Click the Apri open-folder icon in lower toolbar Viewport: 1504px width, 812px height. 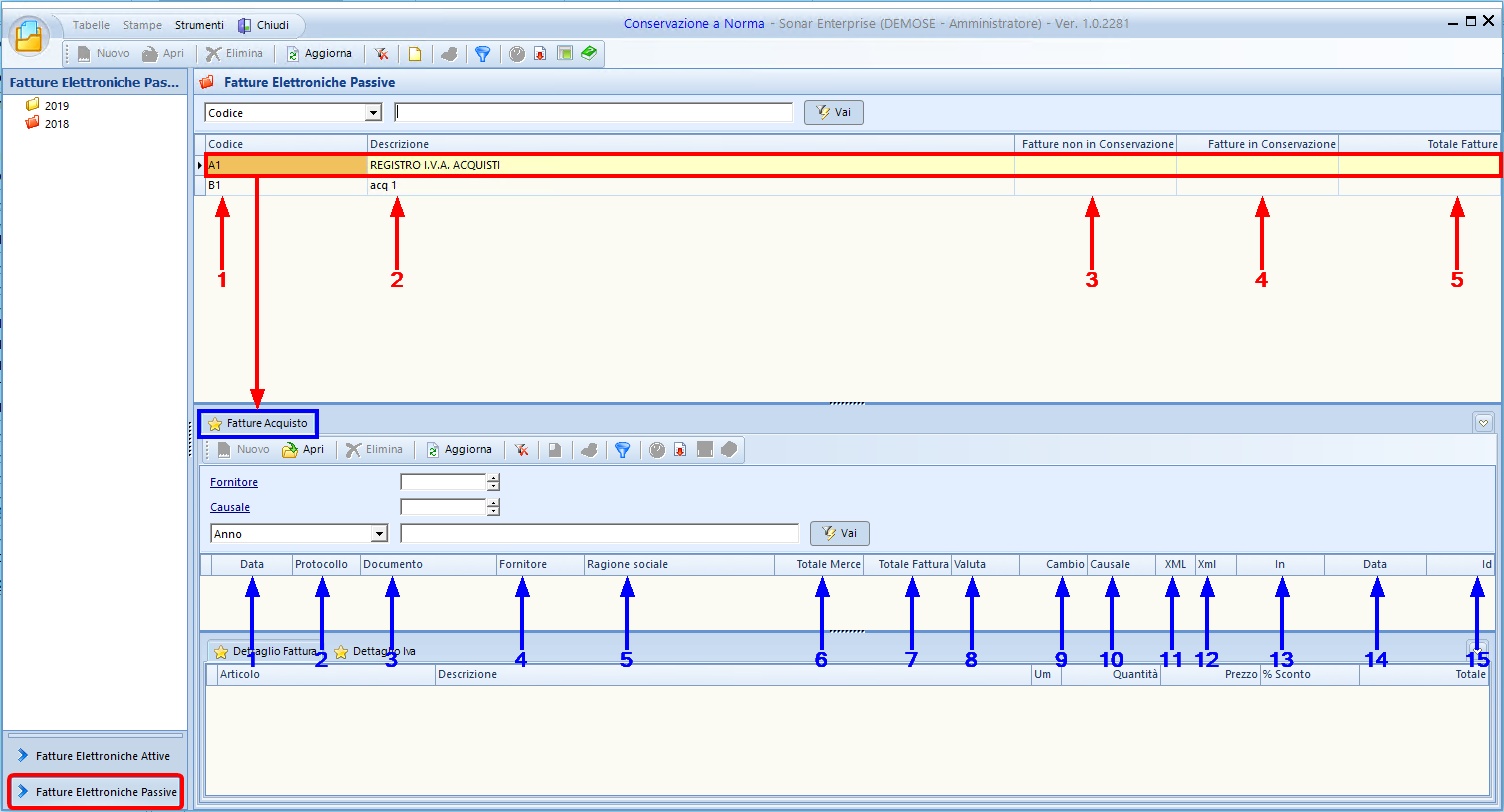[x=303, y=450]
